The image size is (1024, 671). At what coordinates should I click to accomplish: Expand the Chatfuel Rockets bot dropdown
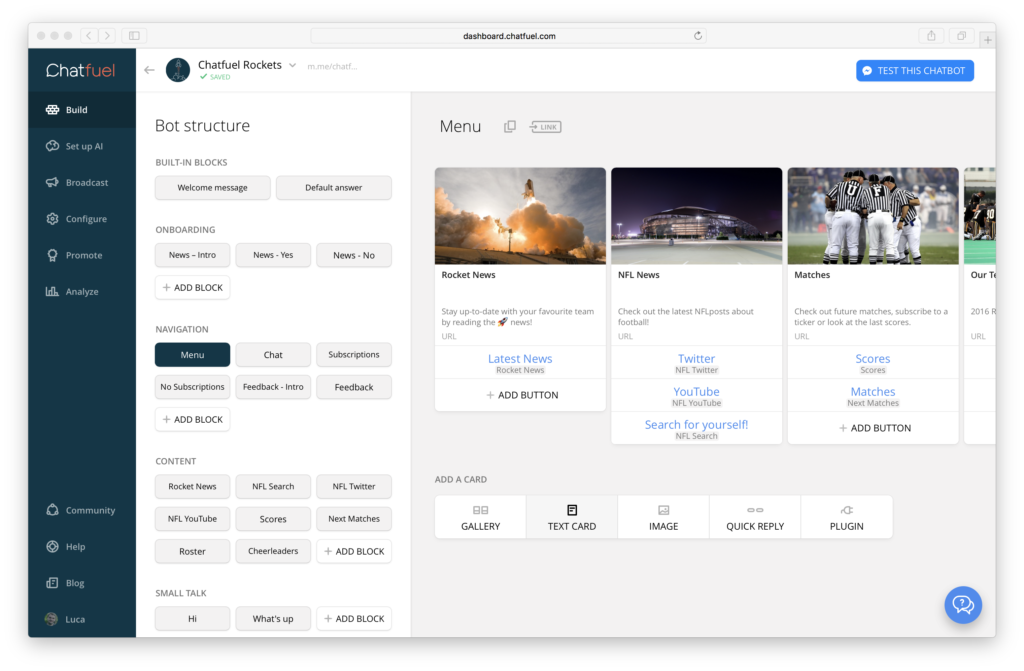[x=293, y=65]
